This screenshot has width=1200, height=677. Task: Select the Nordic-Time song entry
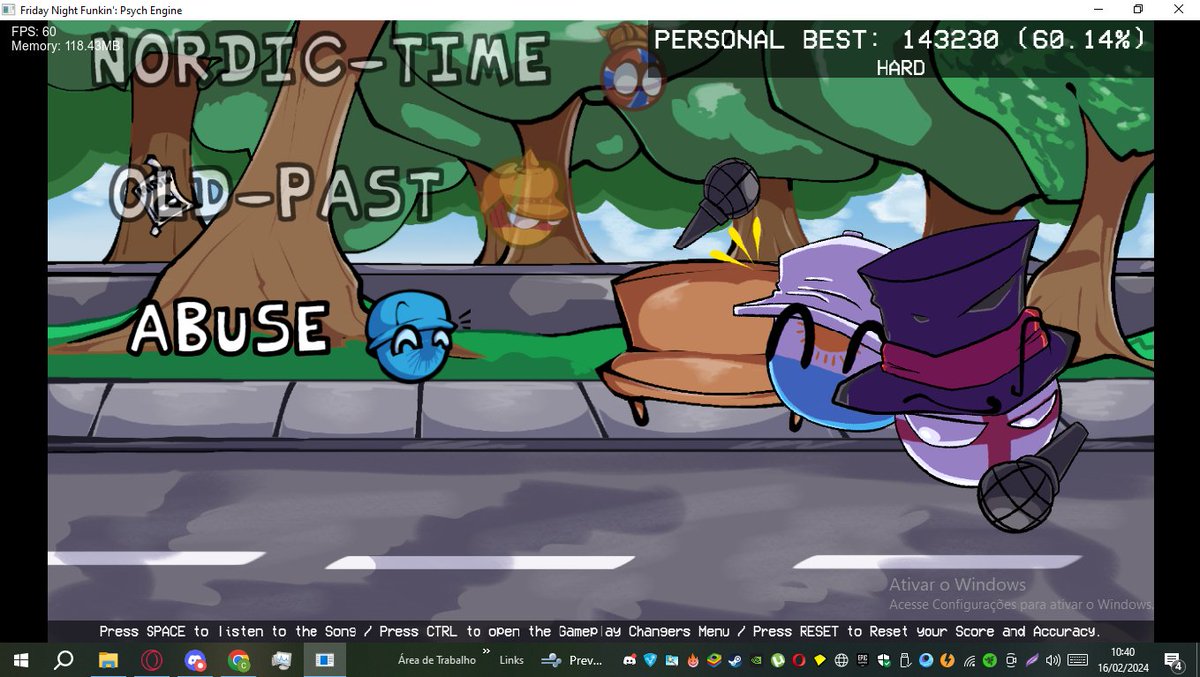321,59
